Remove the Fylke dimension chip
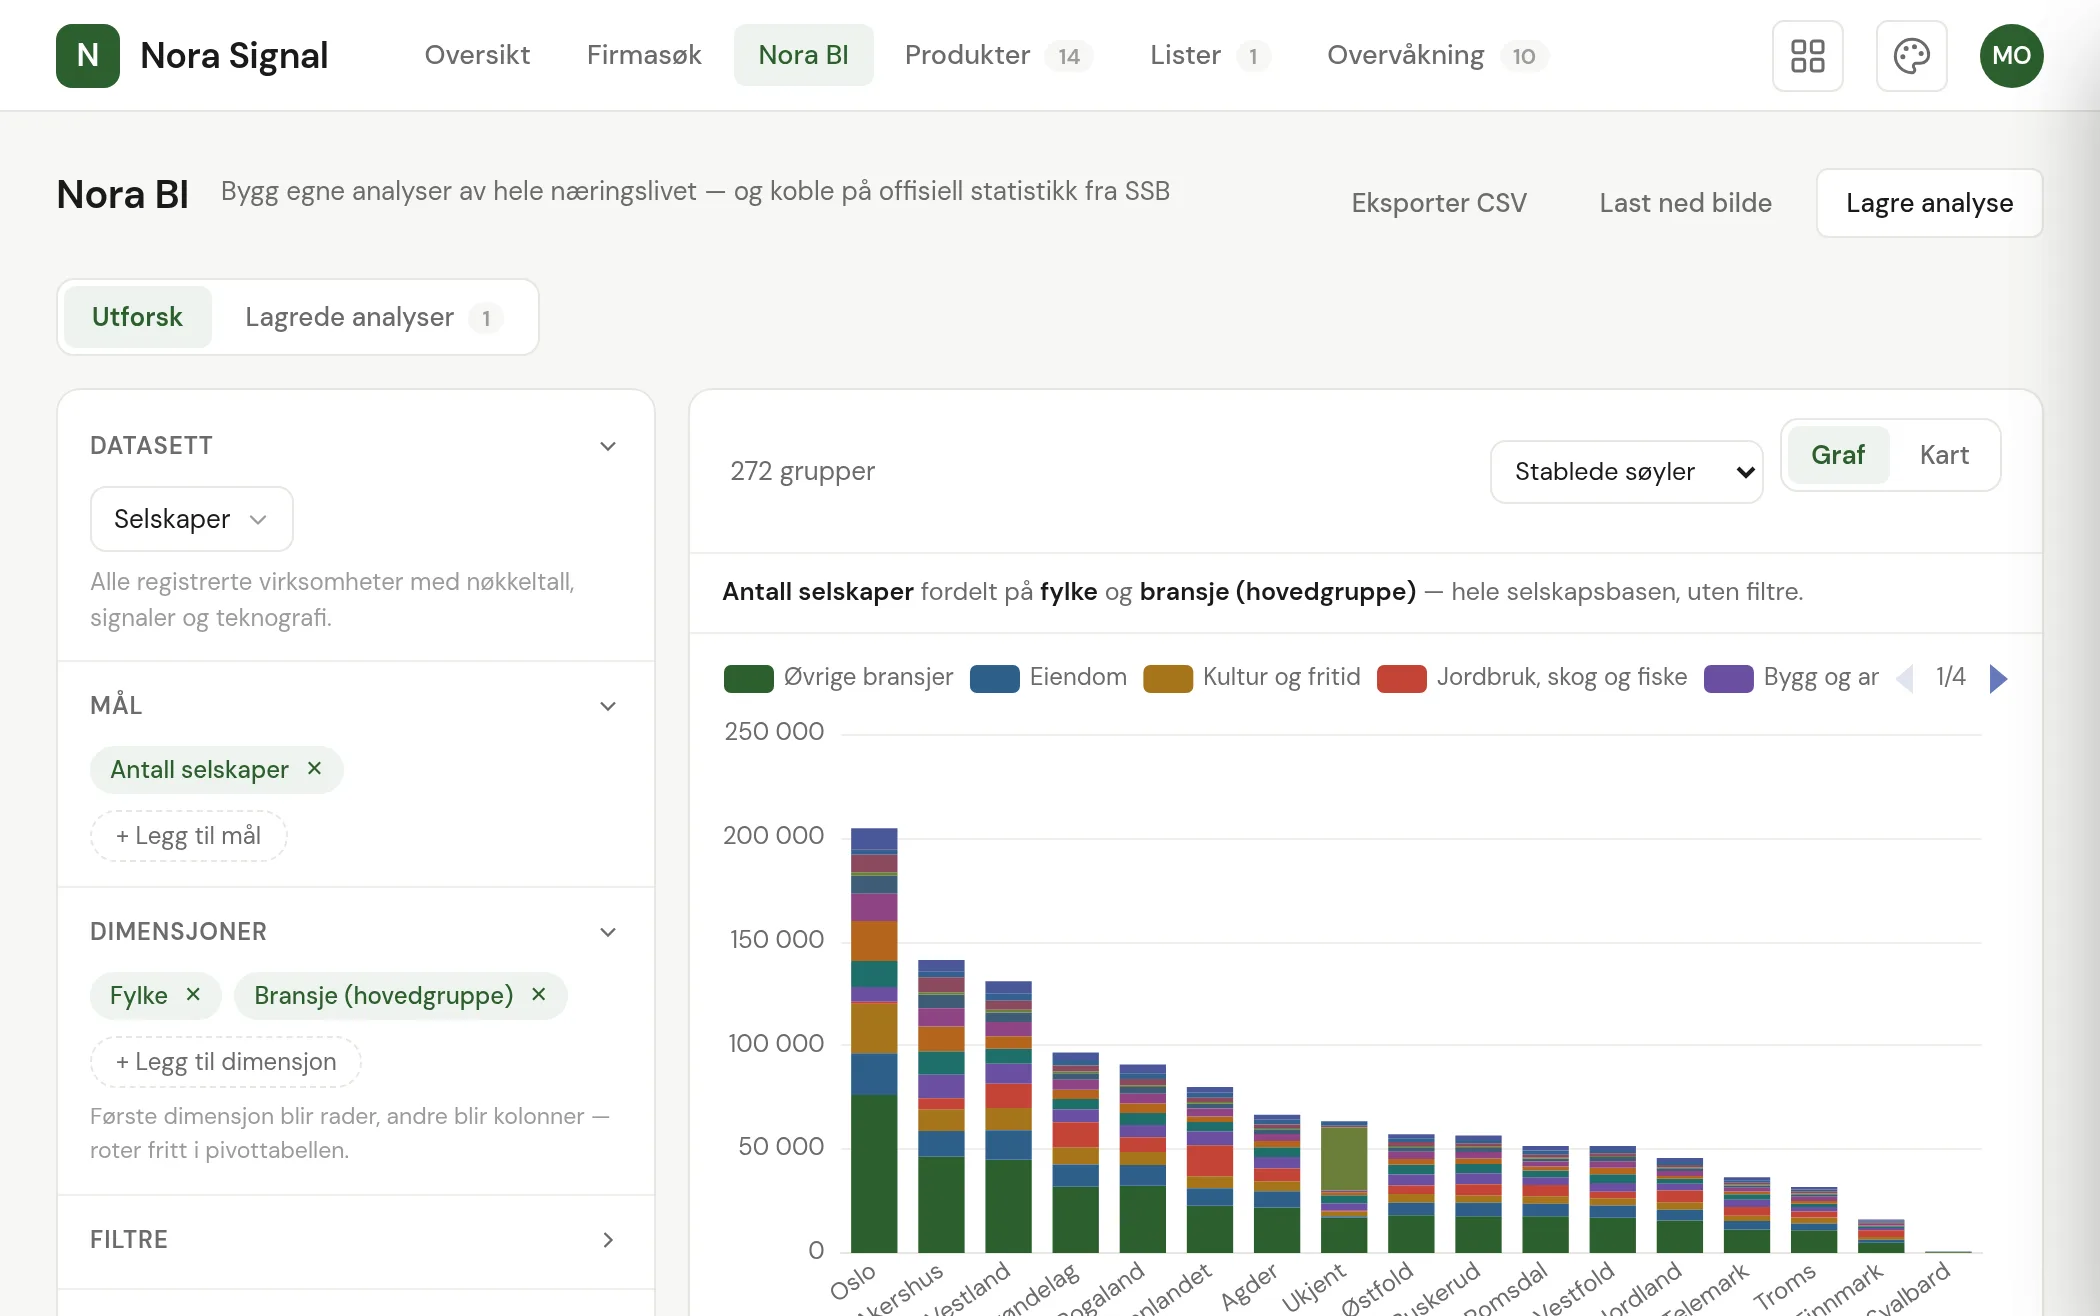The height and width of the screenshot is (1316, 2100). 193,994
